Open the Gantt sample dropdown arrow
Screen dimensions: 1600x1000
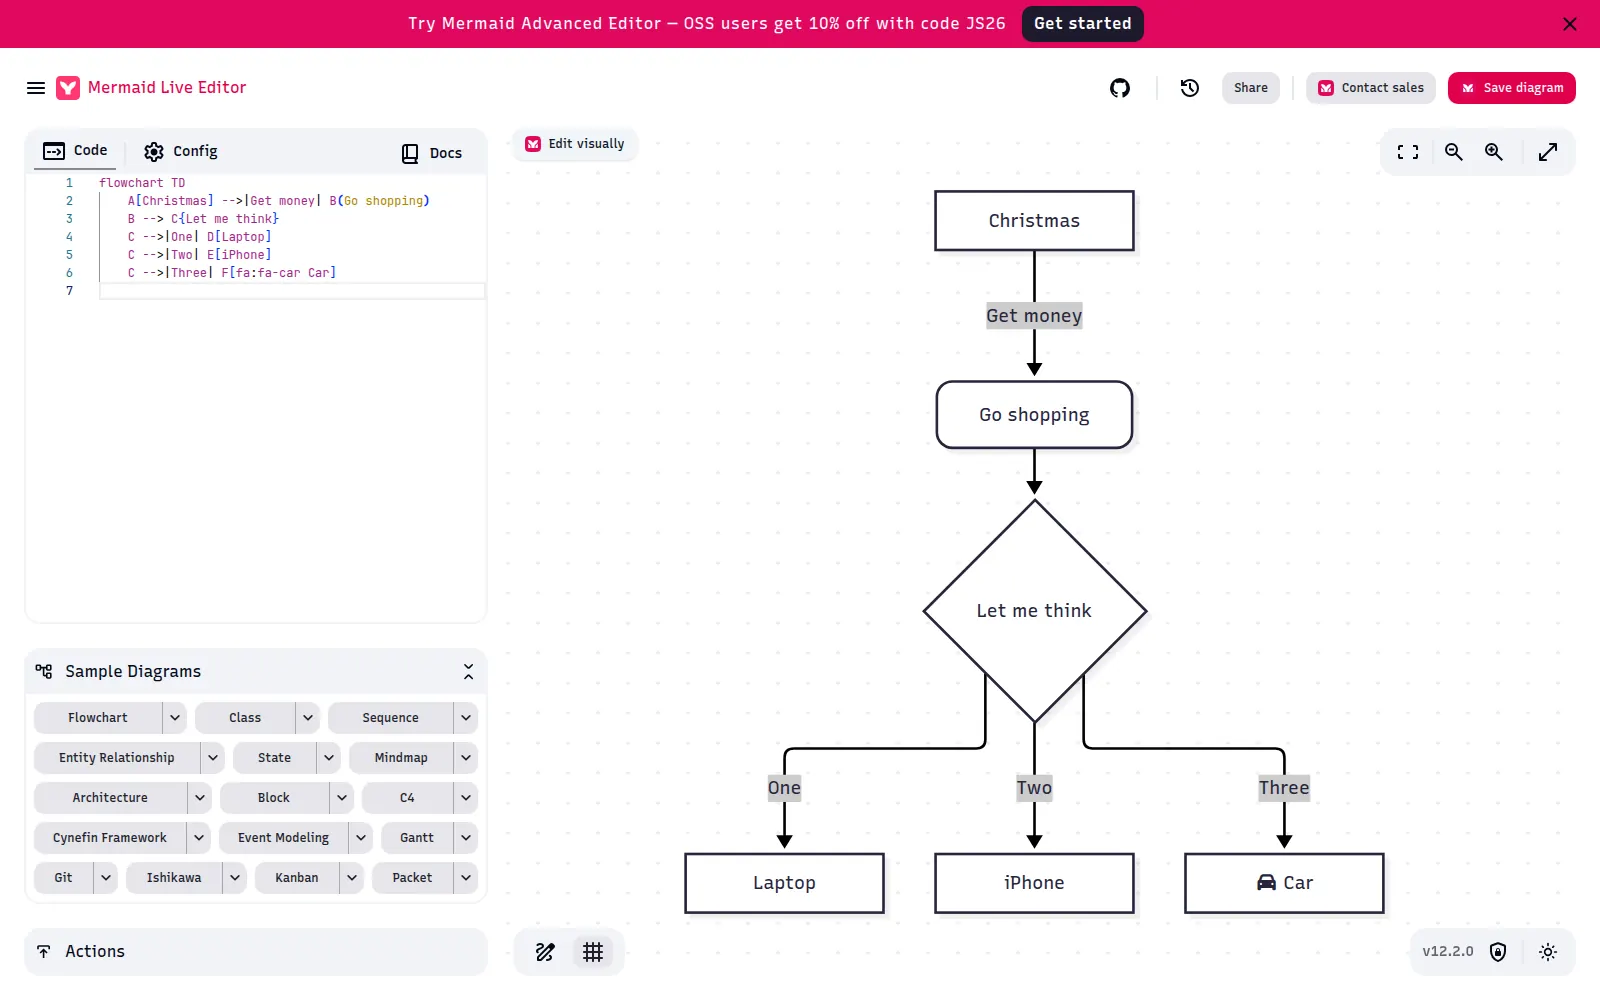(466, 838)
